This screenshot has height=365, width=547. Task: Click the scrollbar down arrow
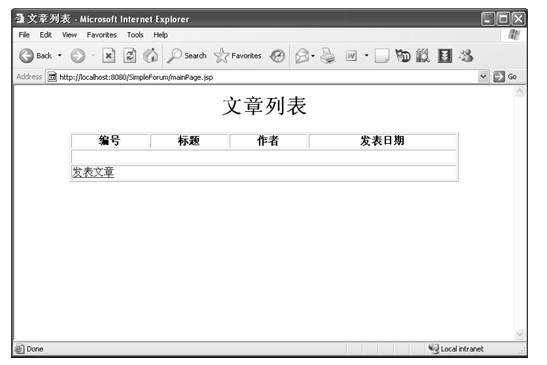520,334
